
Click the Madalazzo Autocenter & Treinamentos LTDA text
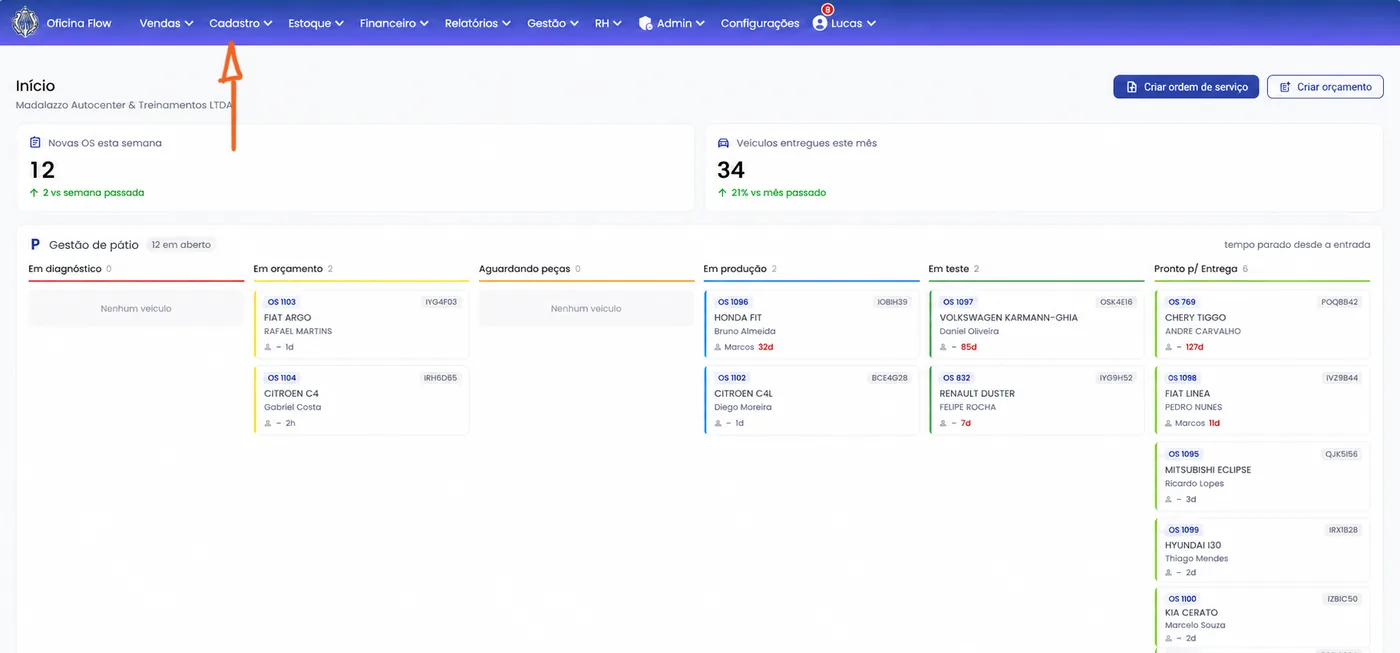tap(125, 105)
